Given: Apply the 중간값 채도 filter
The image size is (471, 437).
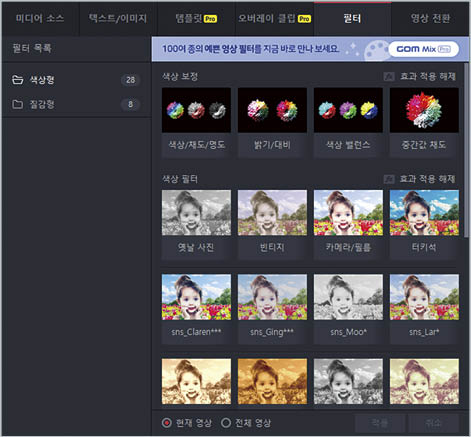Looking at the screenshot, I should coord(424,110).
